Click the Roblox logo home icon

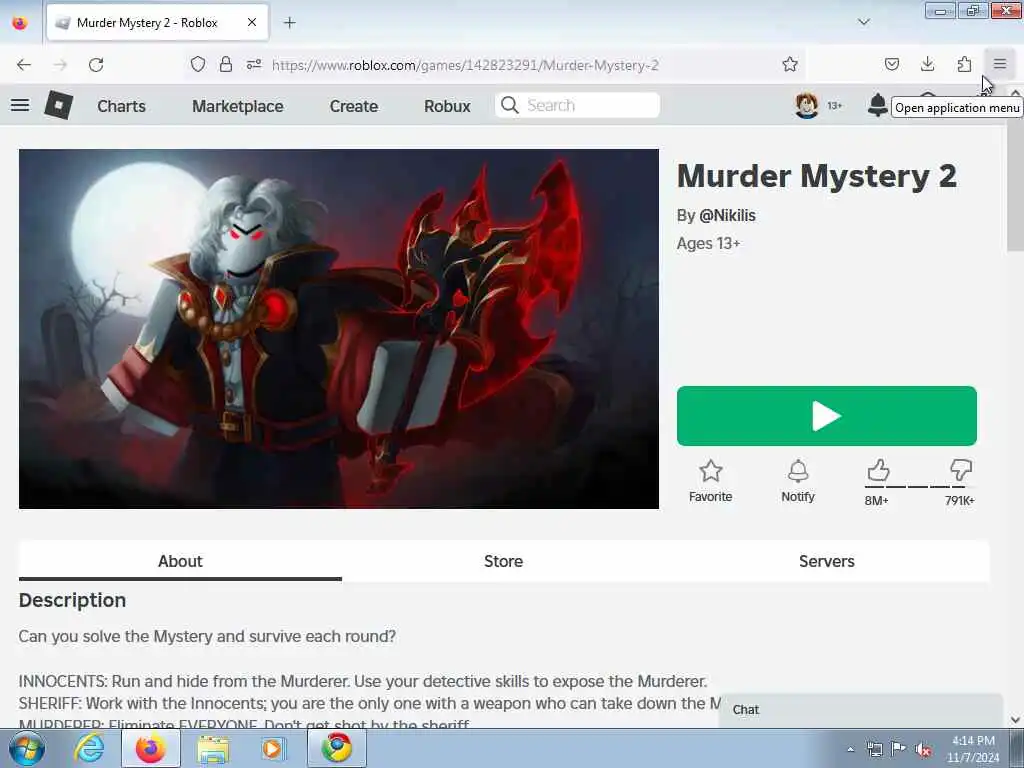point(58,104)
